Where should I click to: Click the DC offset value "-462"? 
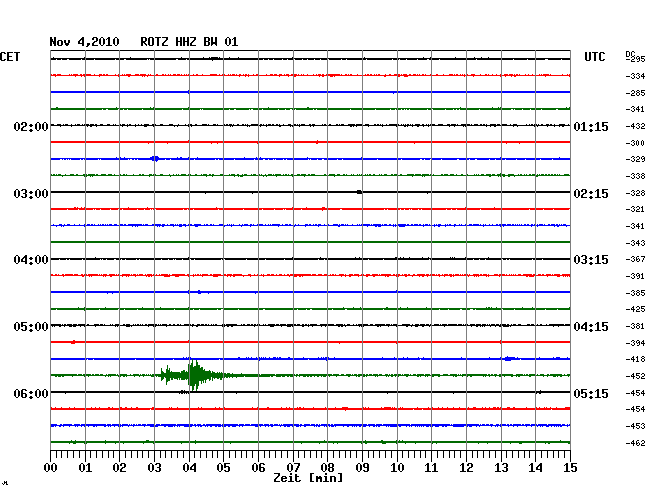click(x=635, y=443)
